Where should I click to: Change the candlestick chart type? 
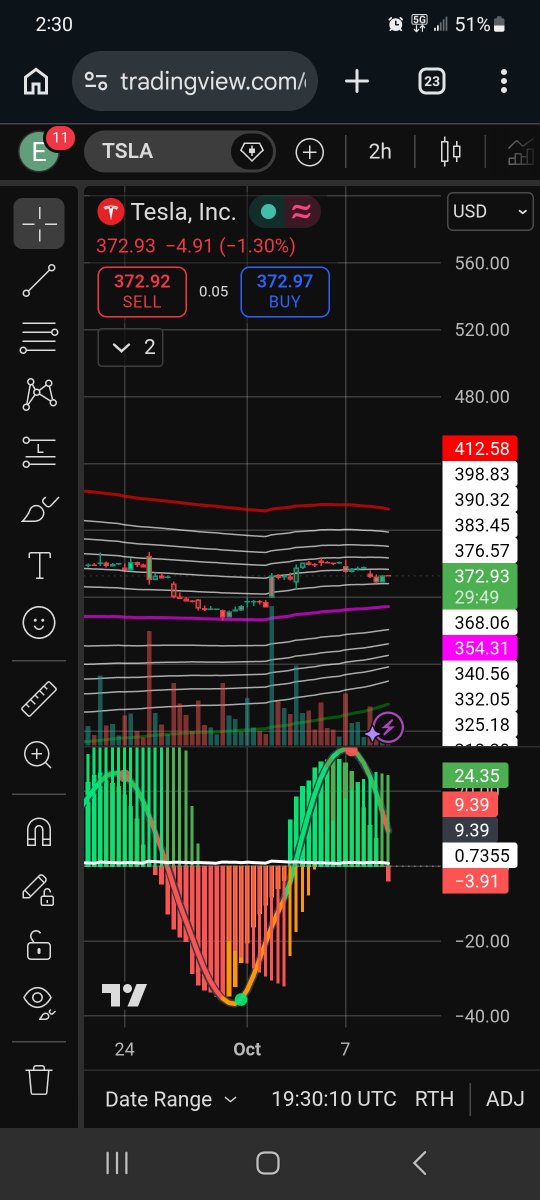(x=451, y=152)
